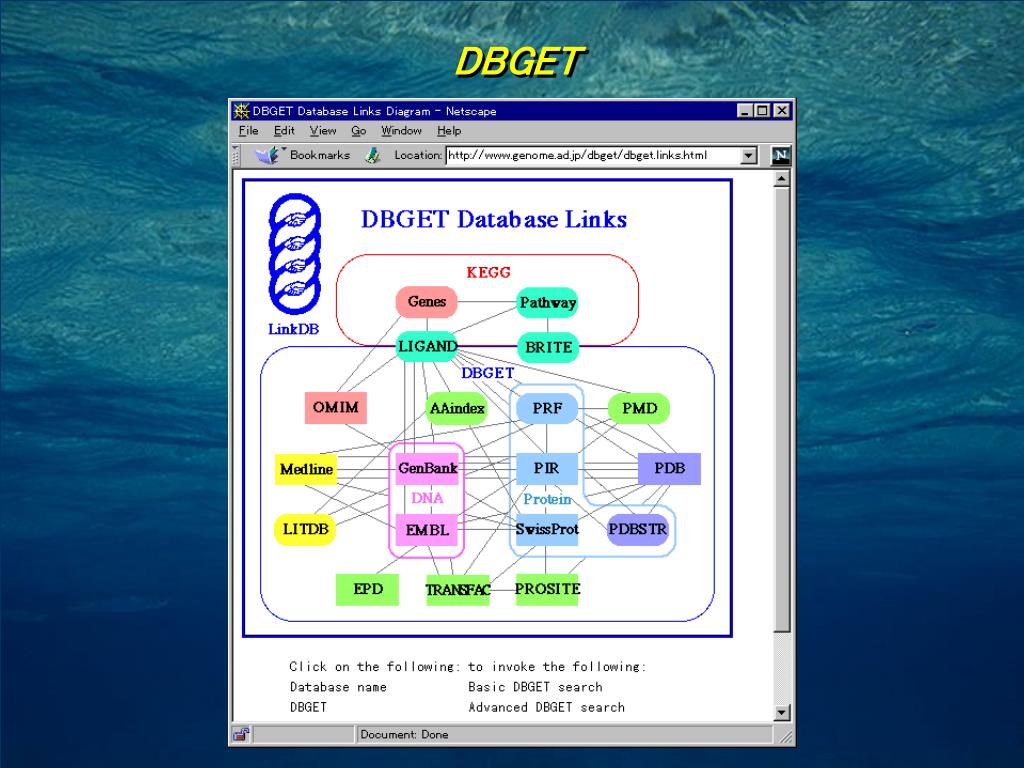Click the Protein group label
The image size is (1024, 768).
[x=547, y=499]
